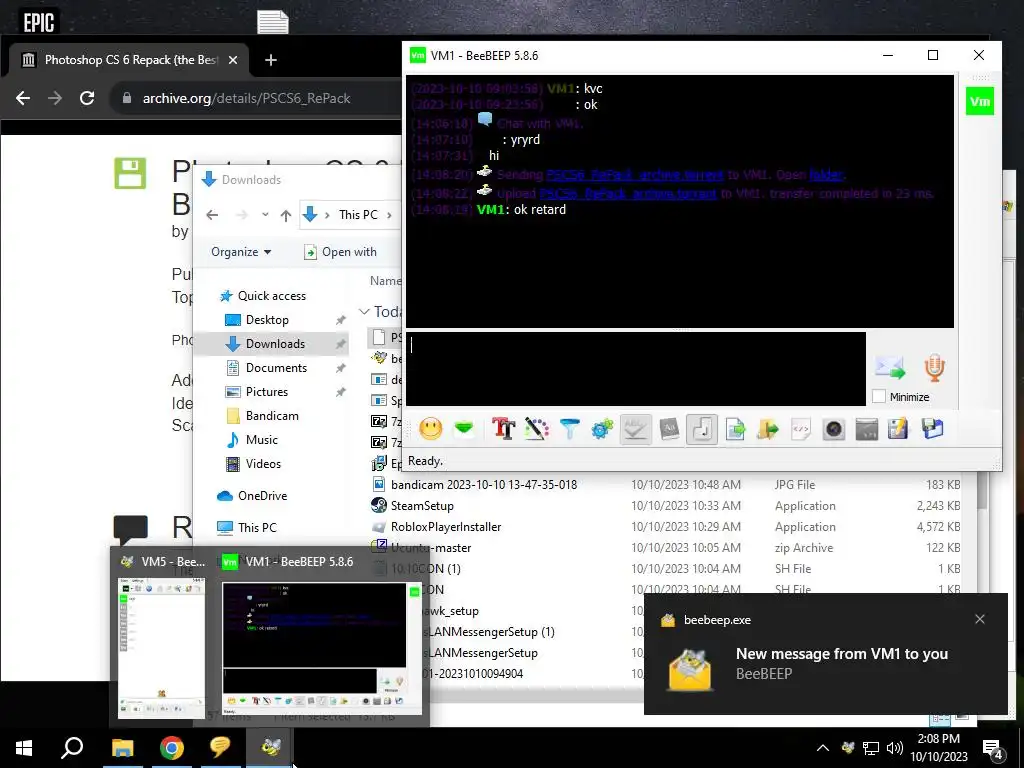
Task: Select This PC in navigation pane
Action: [257, 527]
